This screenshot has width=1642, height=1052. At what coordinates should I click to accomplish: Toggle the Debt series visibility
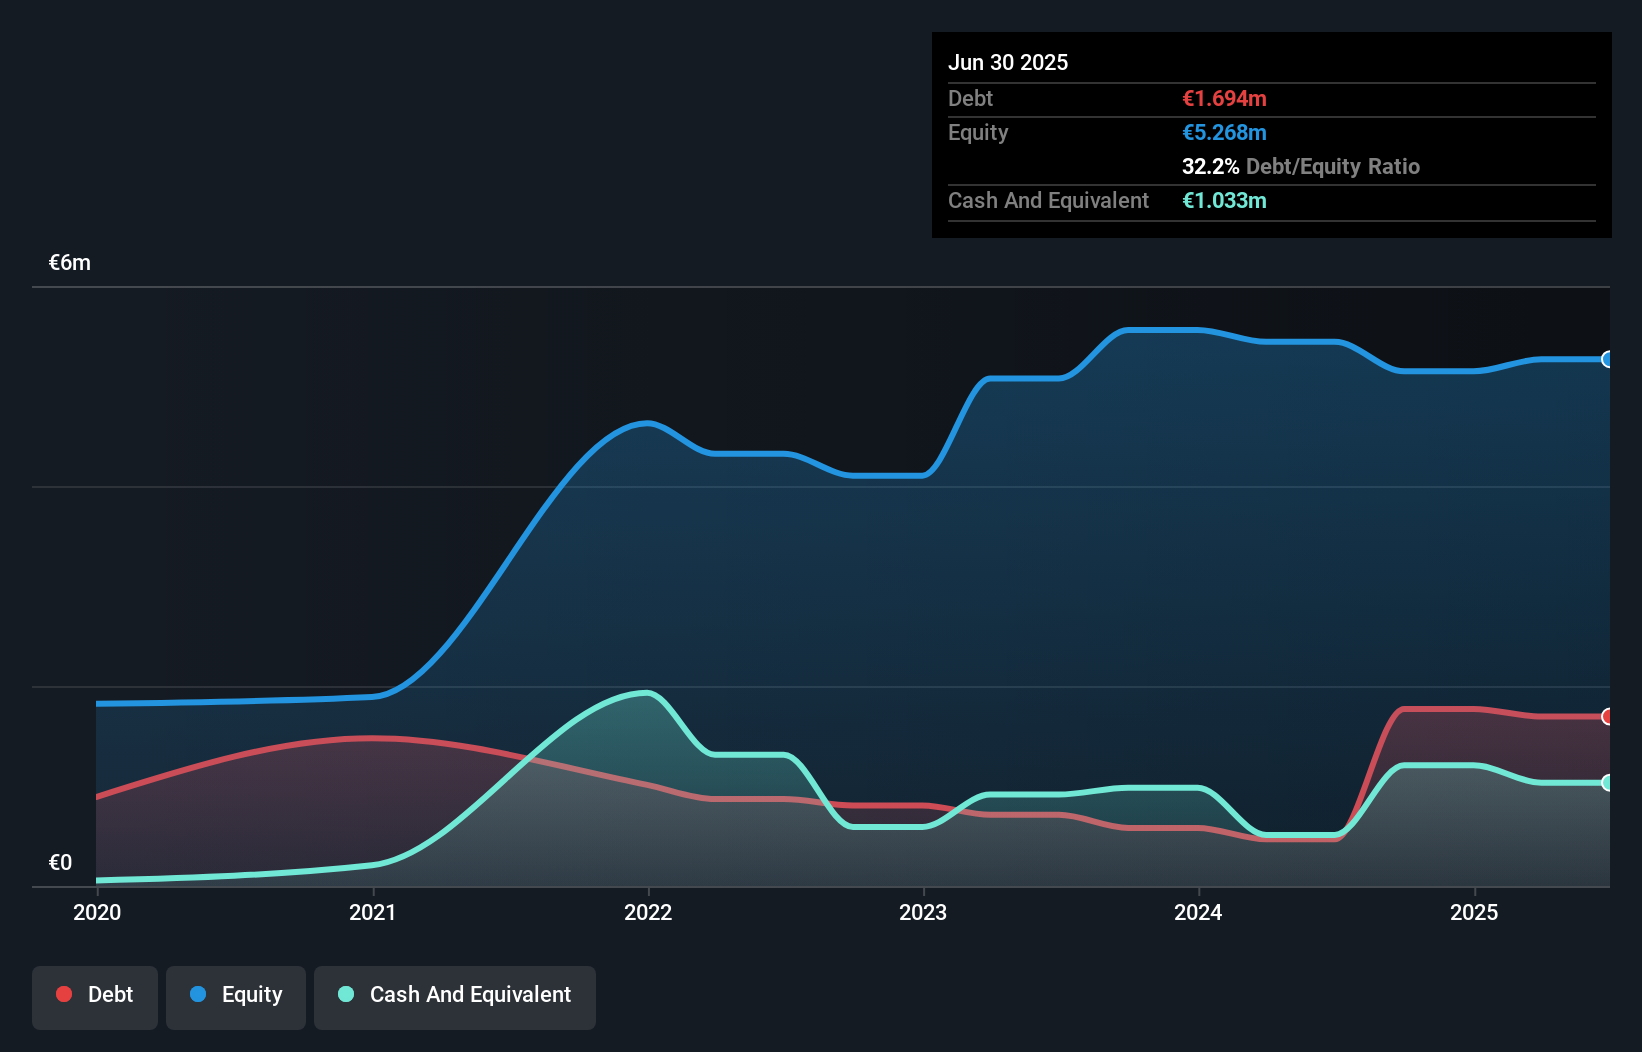click(95, 995)
